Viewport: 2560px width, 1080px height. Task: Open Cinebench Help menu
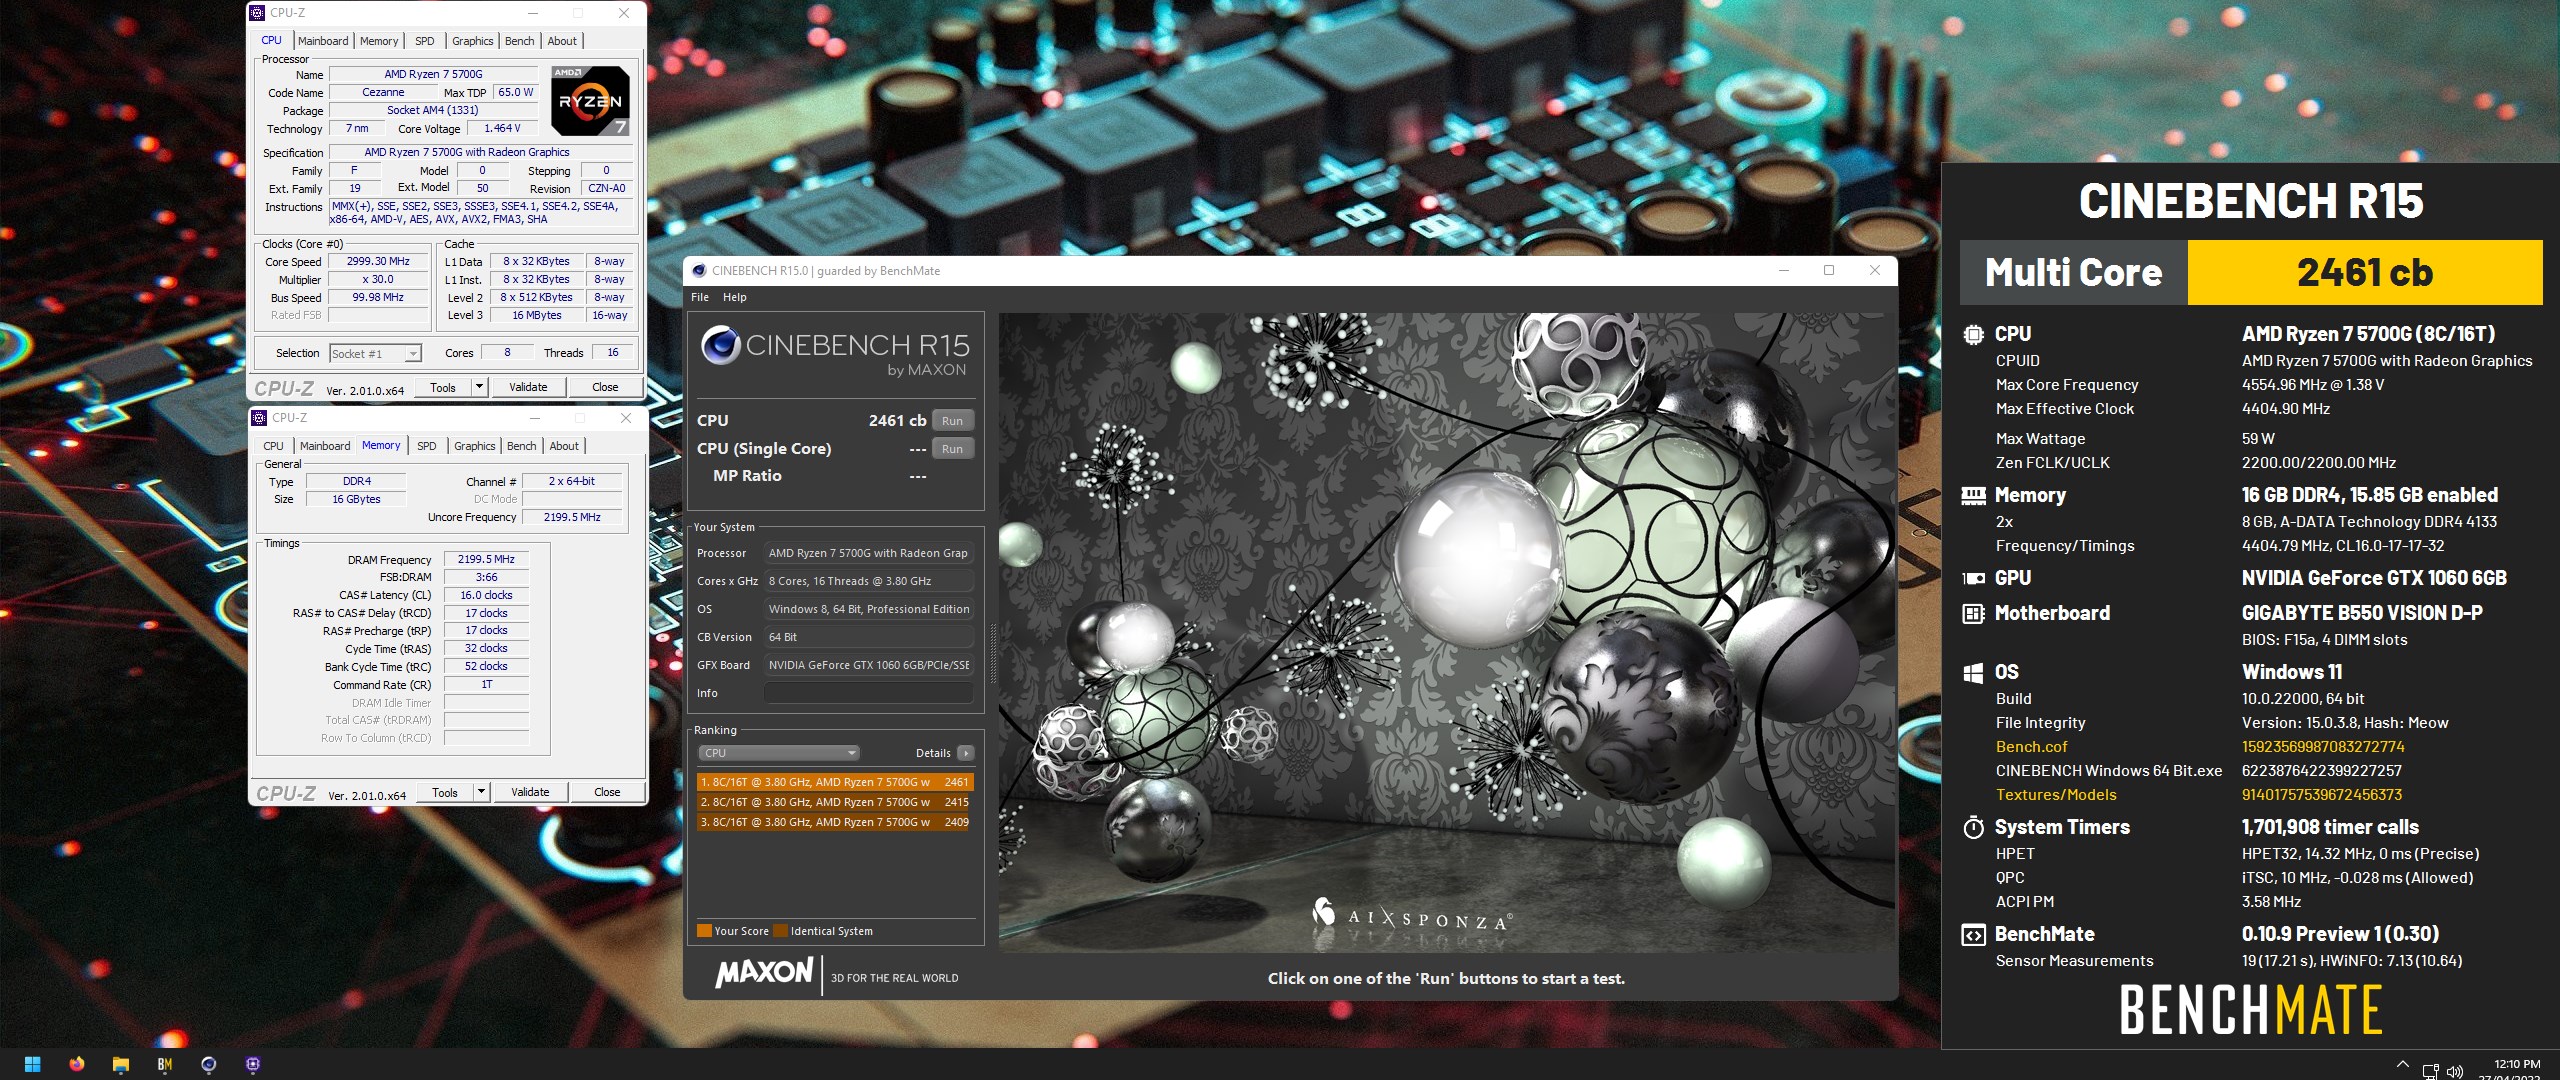735,297
